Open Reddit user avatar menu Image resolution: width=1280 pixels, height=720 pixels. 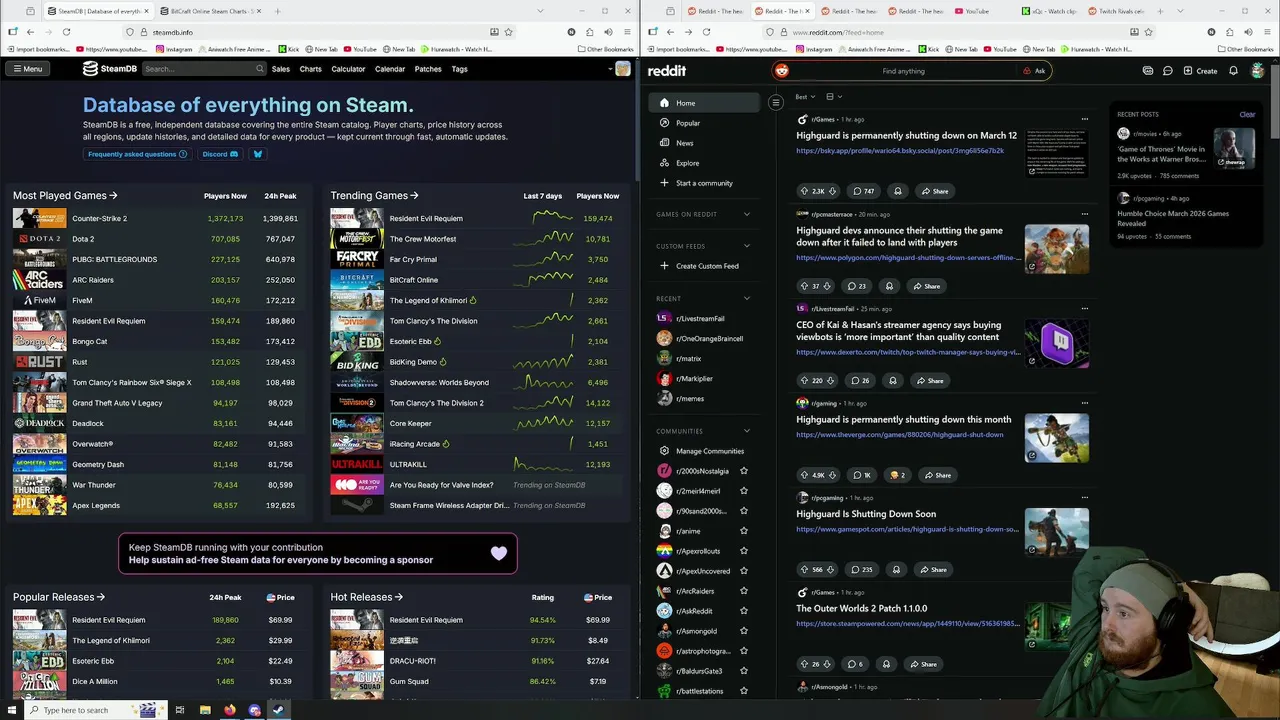pyautogui.click(x=1257, y=71)
